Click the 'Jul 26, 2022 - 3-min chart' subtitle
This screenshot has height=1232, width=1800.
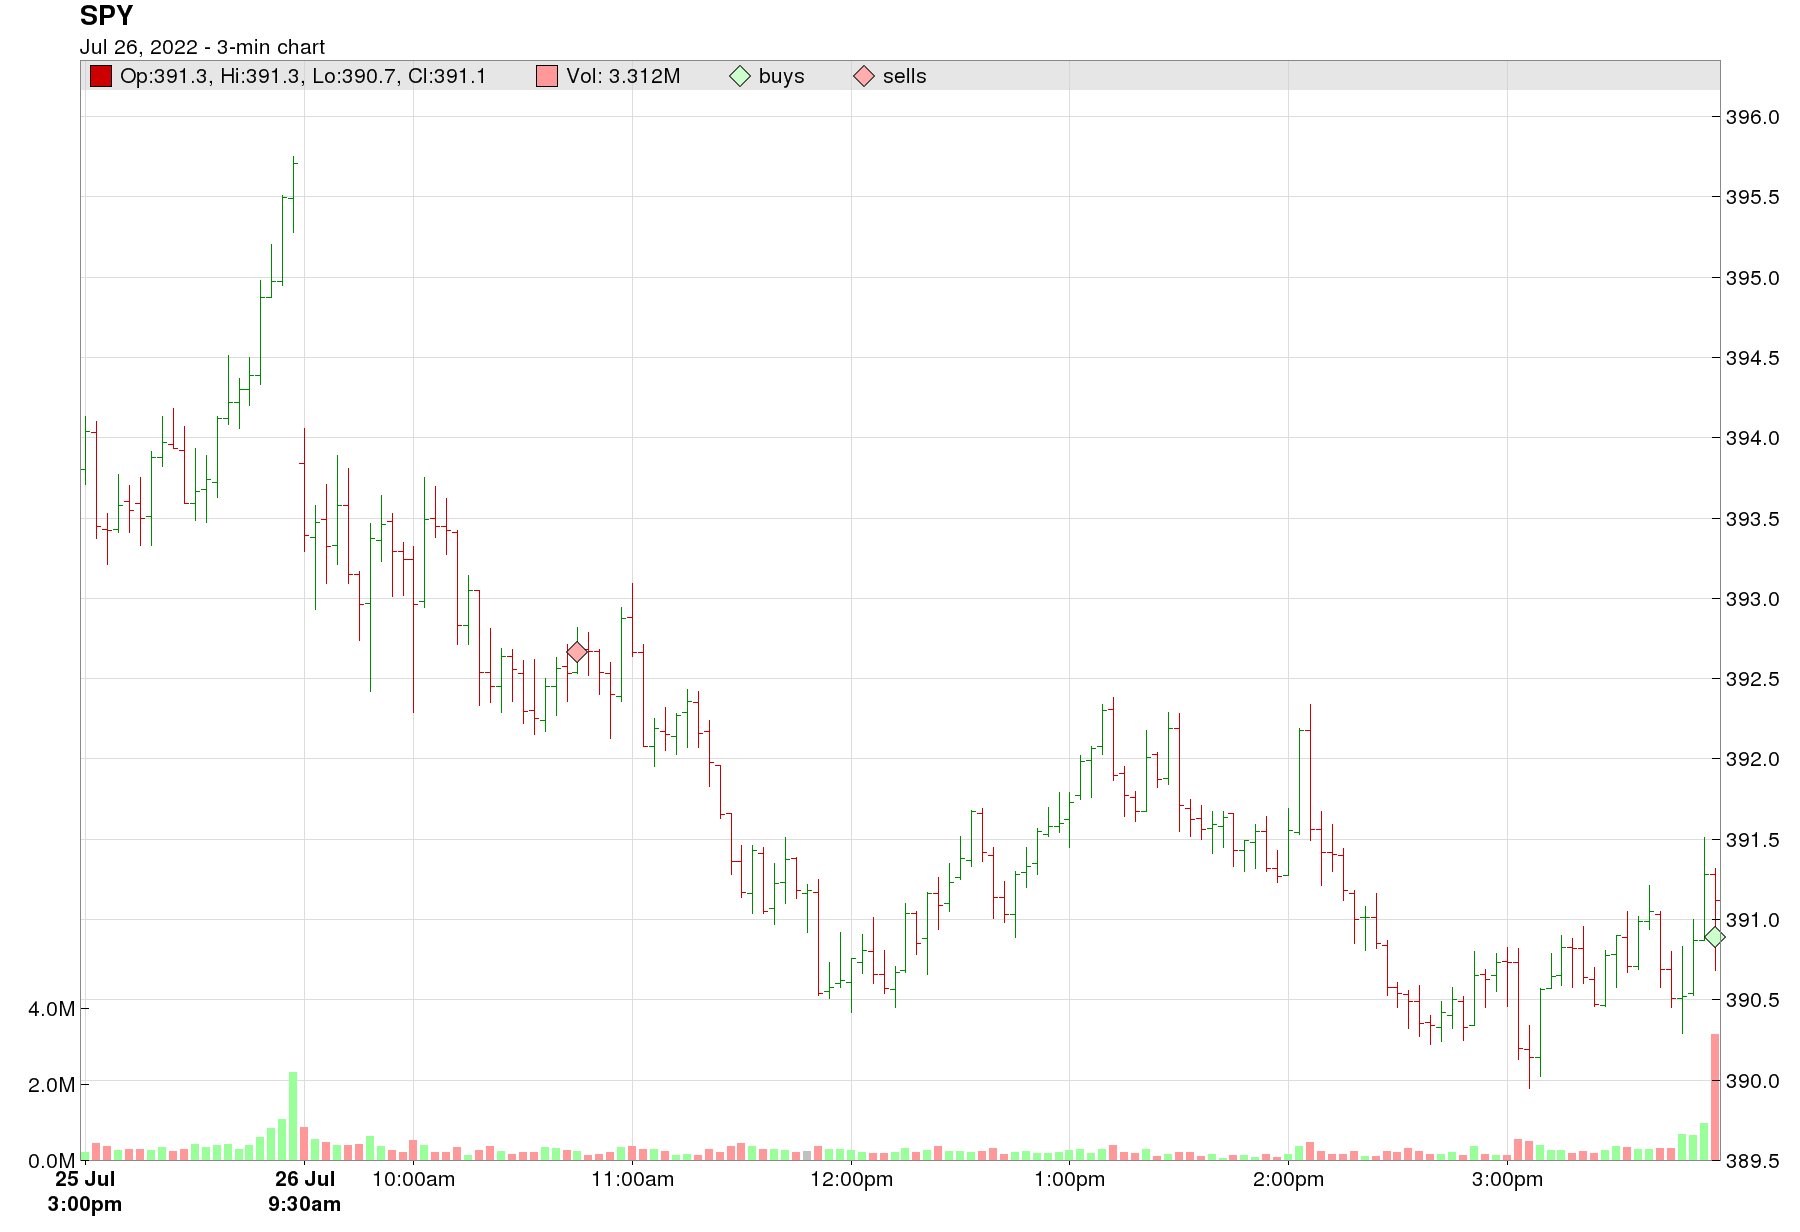tap(202, 47)
